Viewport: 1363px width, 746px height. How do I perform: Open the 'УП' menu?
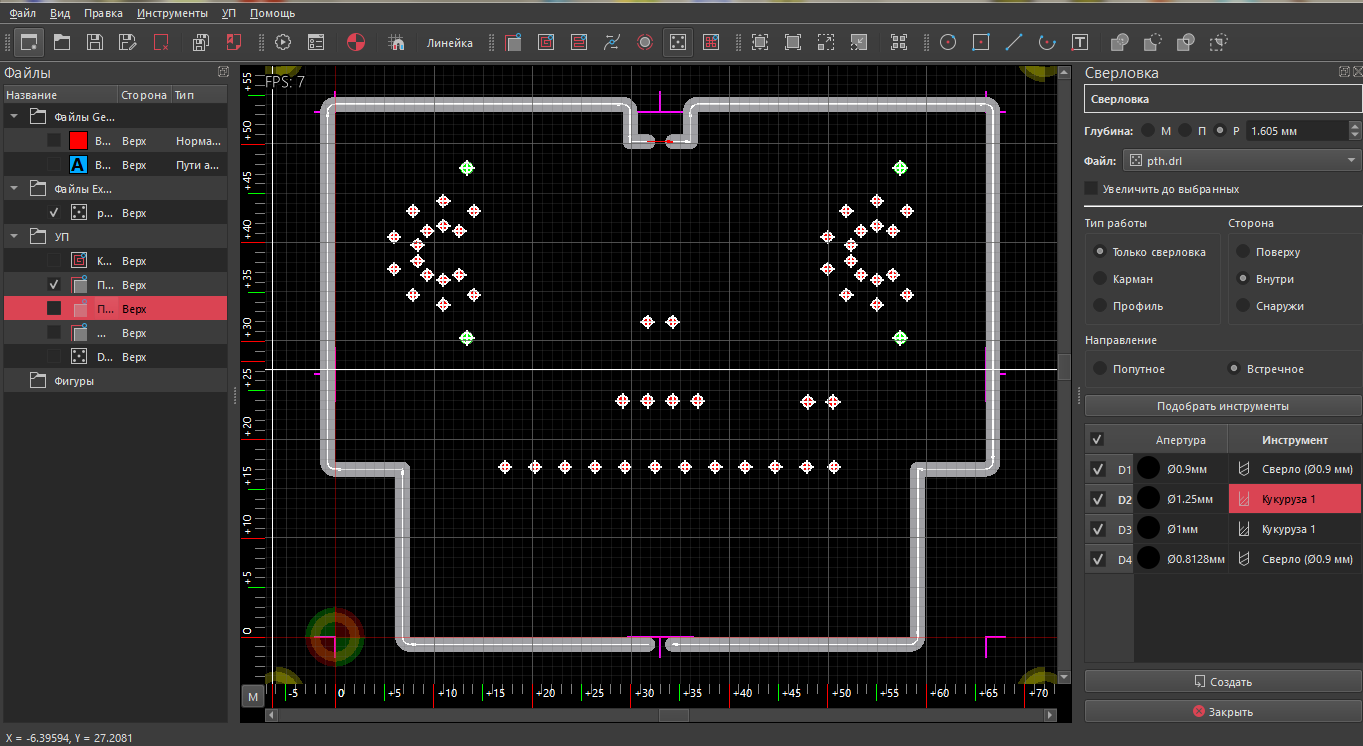[229, 13]
